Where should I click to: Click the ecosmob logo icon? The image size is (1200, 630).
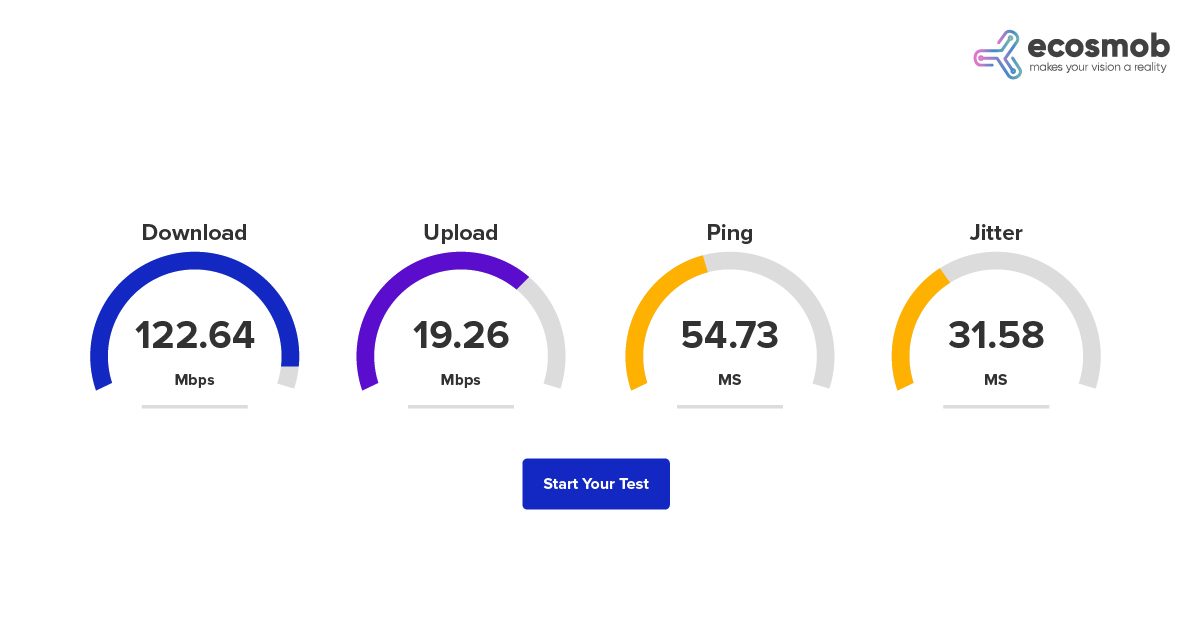point(997,54)
